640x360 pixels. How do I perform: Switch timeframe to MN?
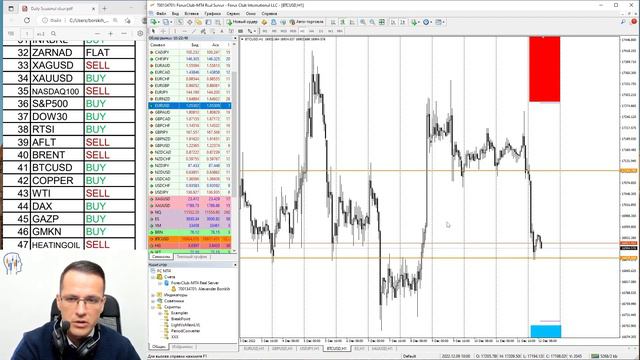[340, 31]
